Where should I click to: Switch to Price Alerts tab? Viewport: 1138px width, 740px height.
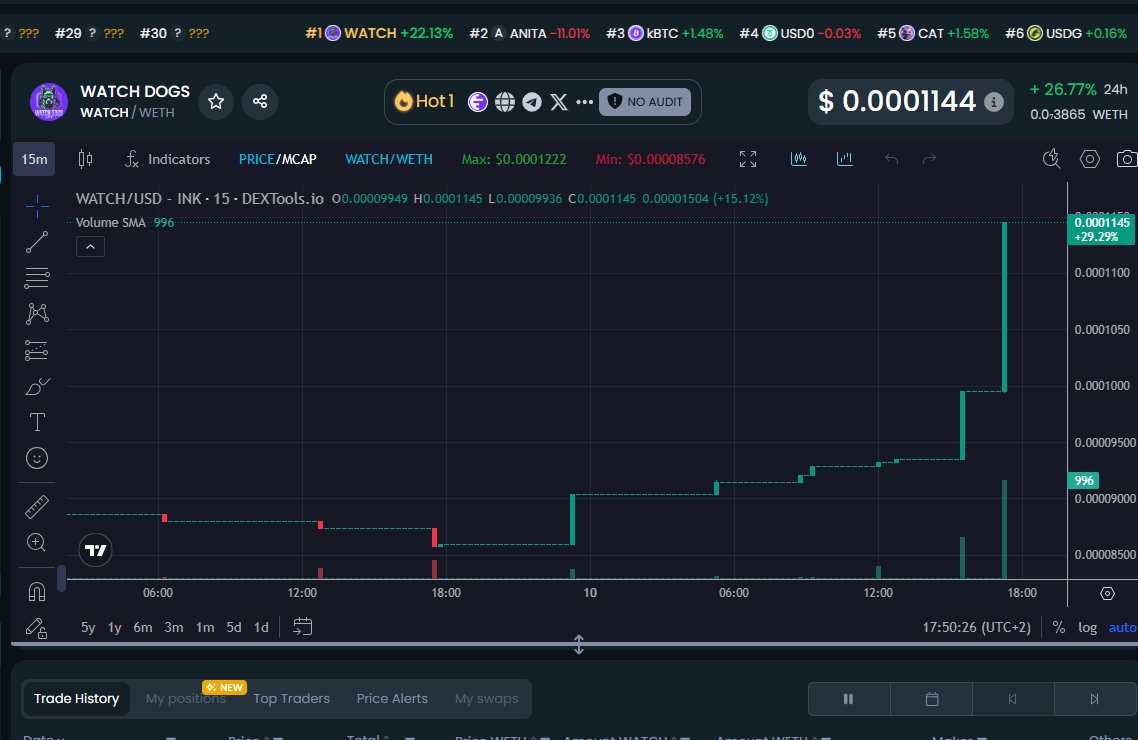point(392,699)
